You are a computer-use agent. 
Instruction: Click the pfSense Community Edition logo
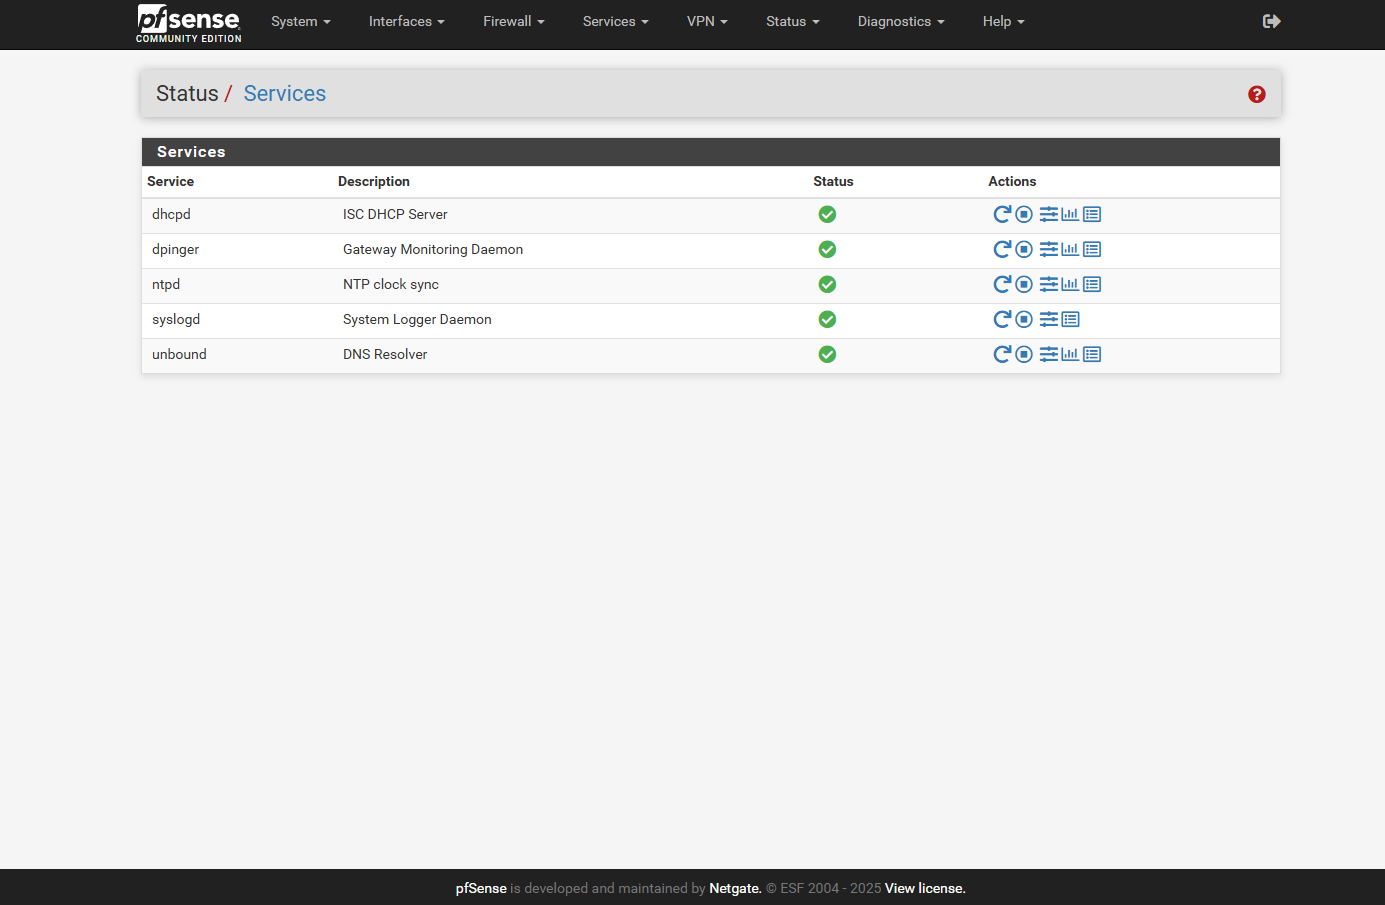[x=189, y=23]
